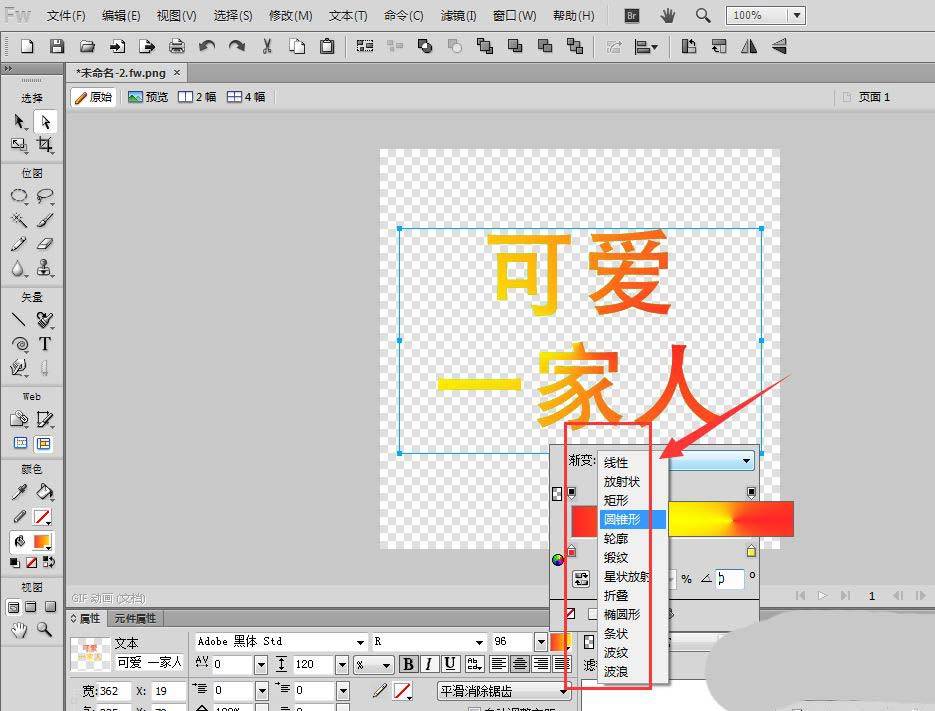Image resolution: width=935 pixels, height=711 pixels.
Task: Open the font size 96 dropdown
Action: (541, 642)
